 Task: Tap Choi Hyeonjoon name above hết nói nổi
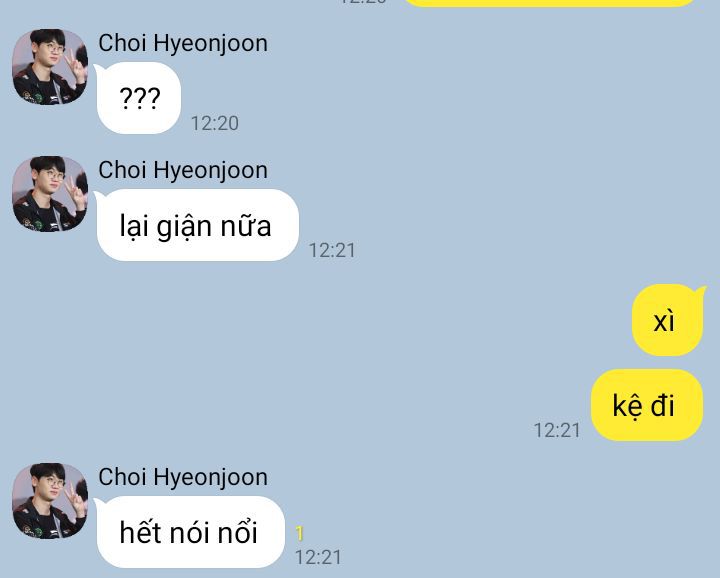click(x=183, y=477)
